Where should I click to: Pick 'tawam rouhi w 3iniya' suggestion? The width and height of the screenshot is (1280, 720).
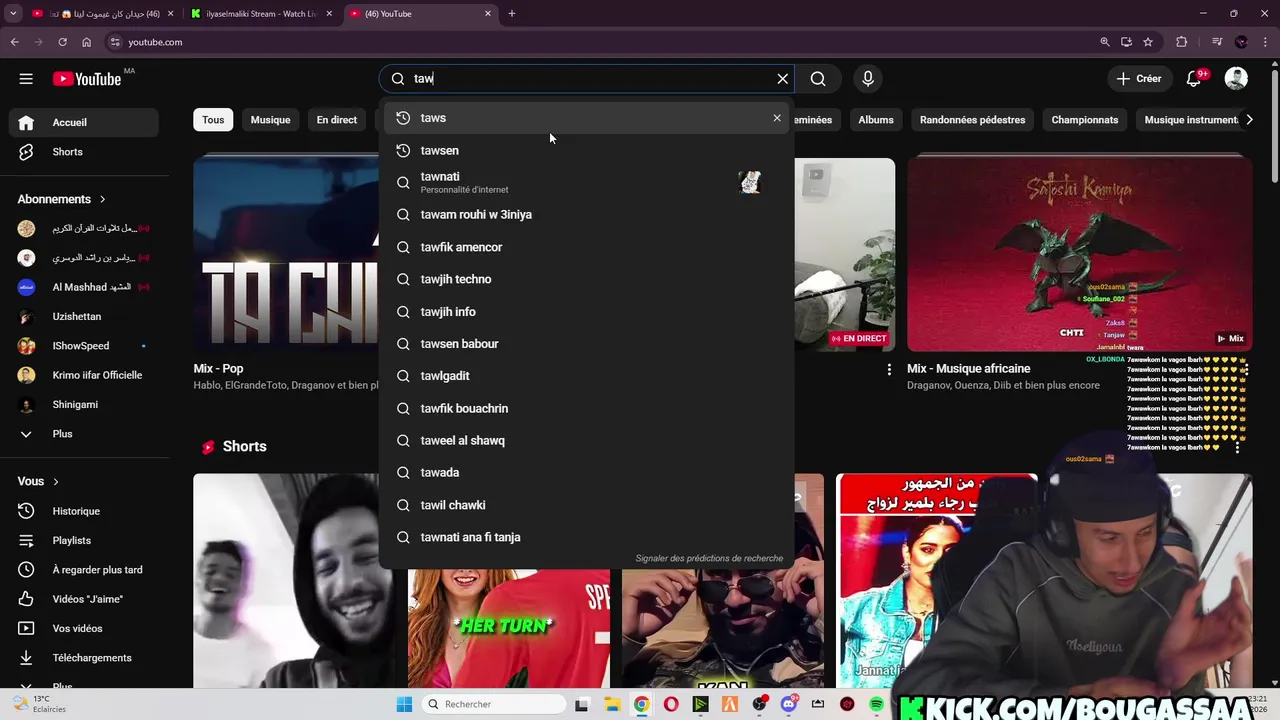tap(587, 214)
